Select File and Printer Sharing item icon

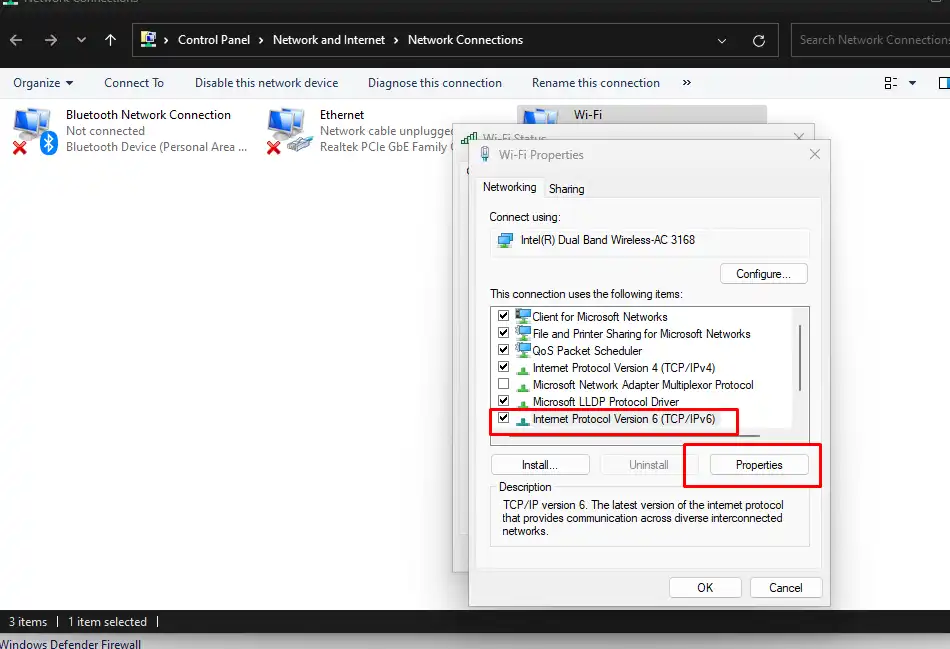point(523,333)
